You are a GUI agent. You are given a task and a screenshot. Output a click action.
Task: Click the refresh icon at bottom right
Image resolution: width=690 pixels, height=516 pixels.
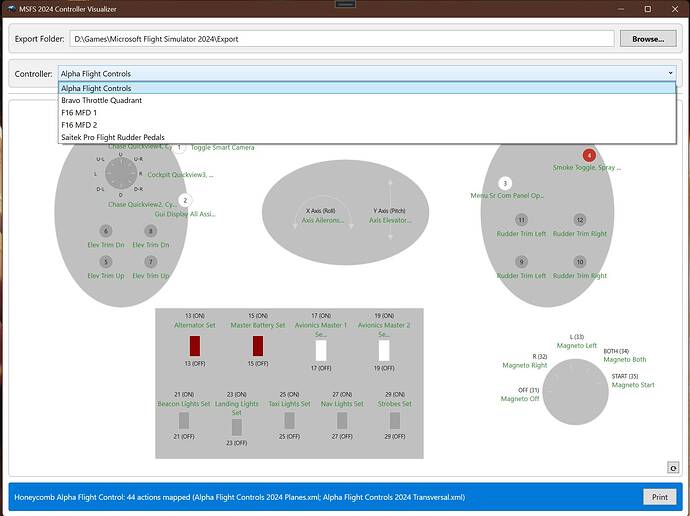(673, 468)
